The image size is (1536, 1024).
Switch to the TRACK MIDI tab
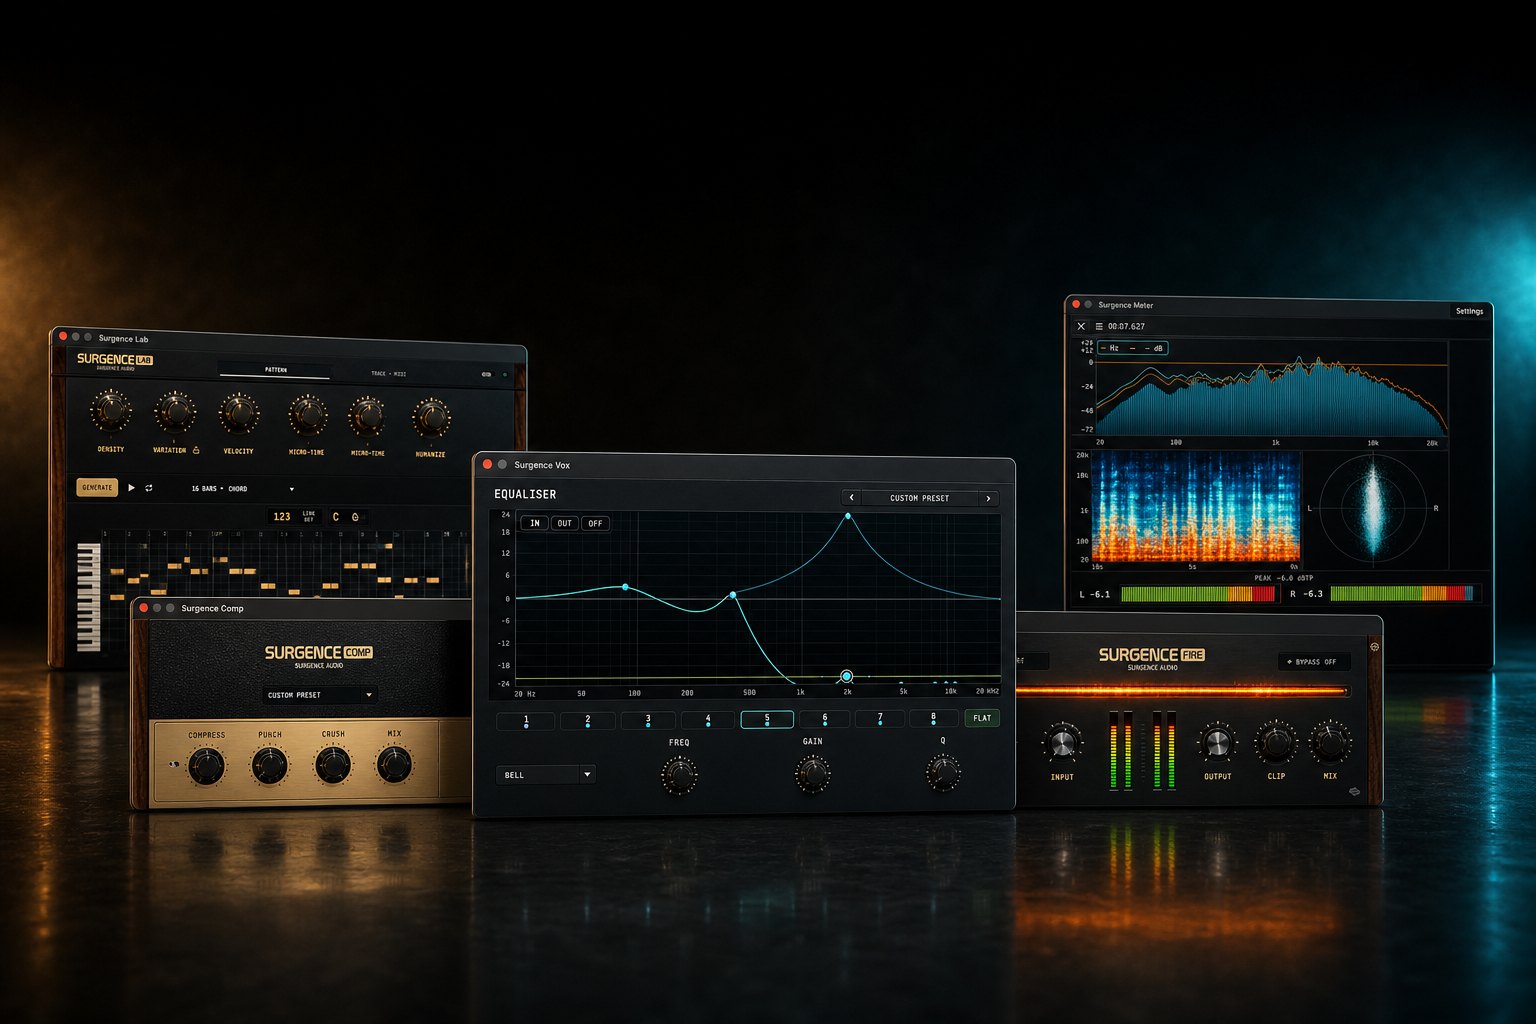(389, 374)
